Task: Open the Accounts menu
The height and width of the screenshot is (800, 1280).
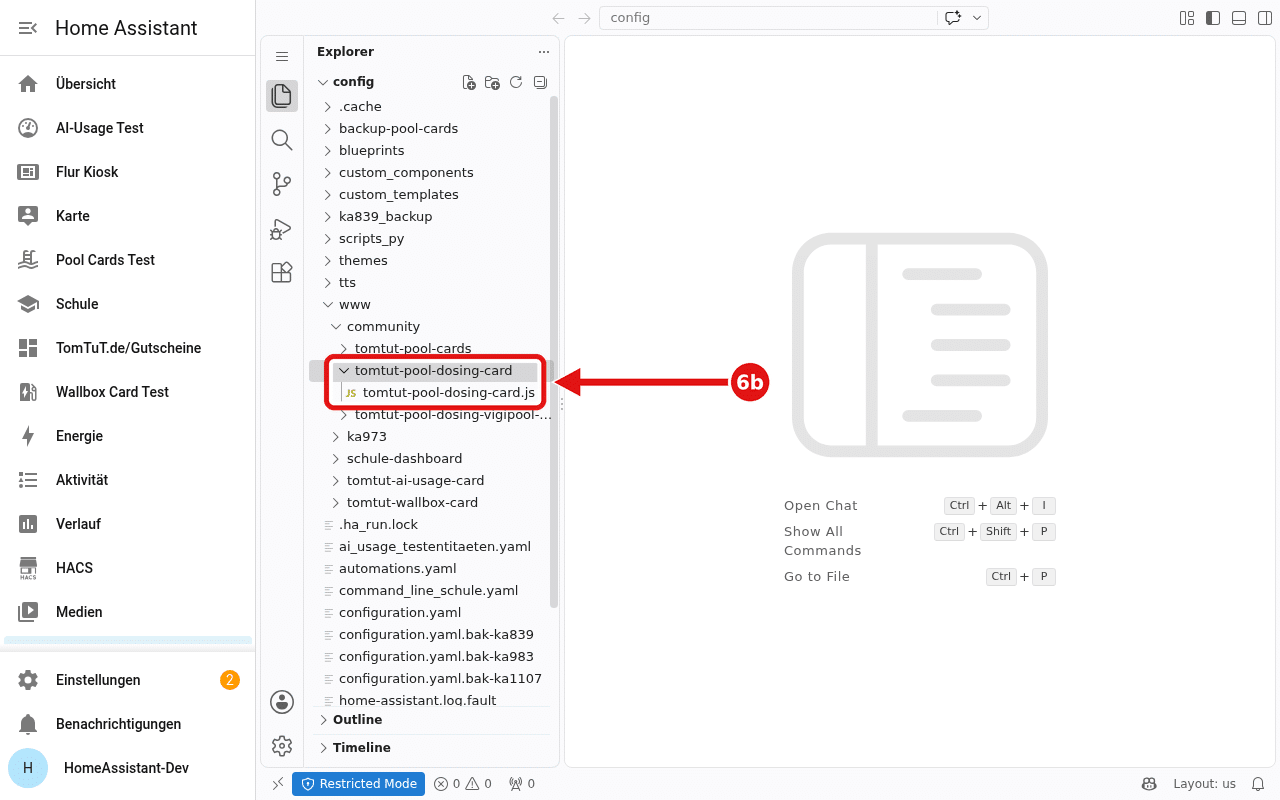Action: pyautogui.click(x=282, y=702)
